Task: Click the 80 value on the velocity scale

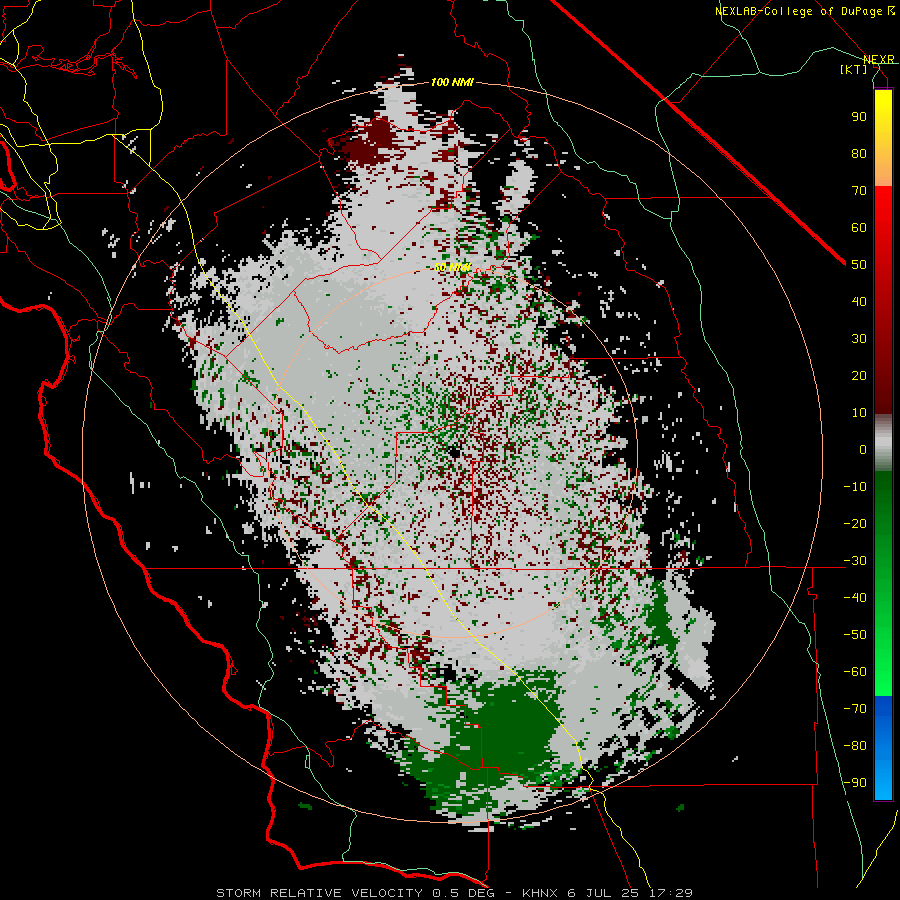Action: coord(859,154)
